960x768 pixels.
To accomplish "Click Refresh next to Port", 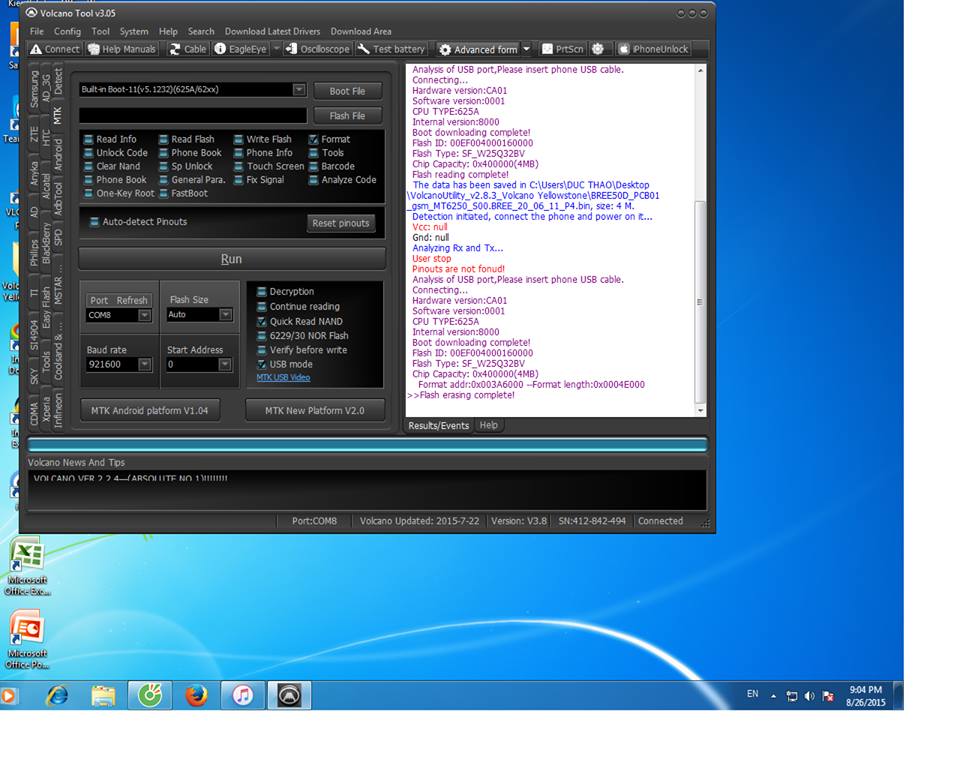I will pyautogui.click(x=132, y=300).
